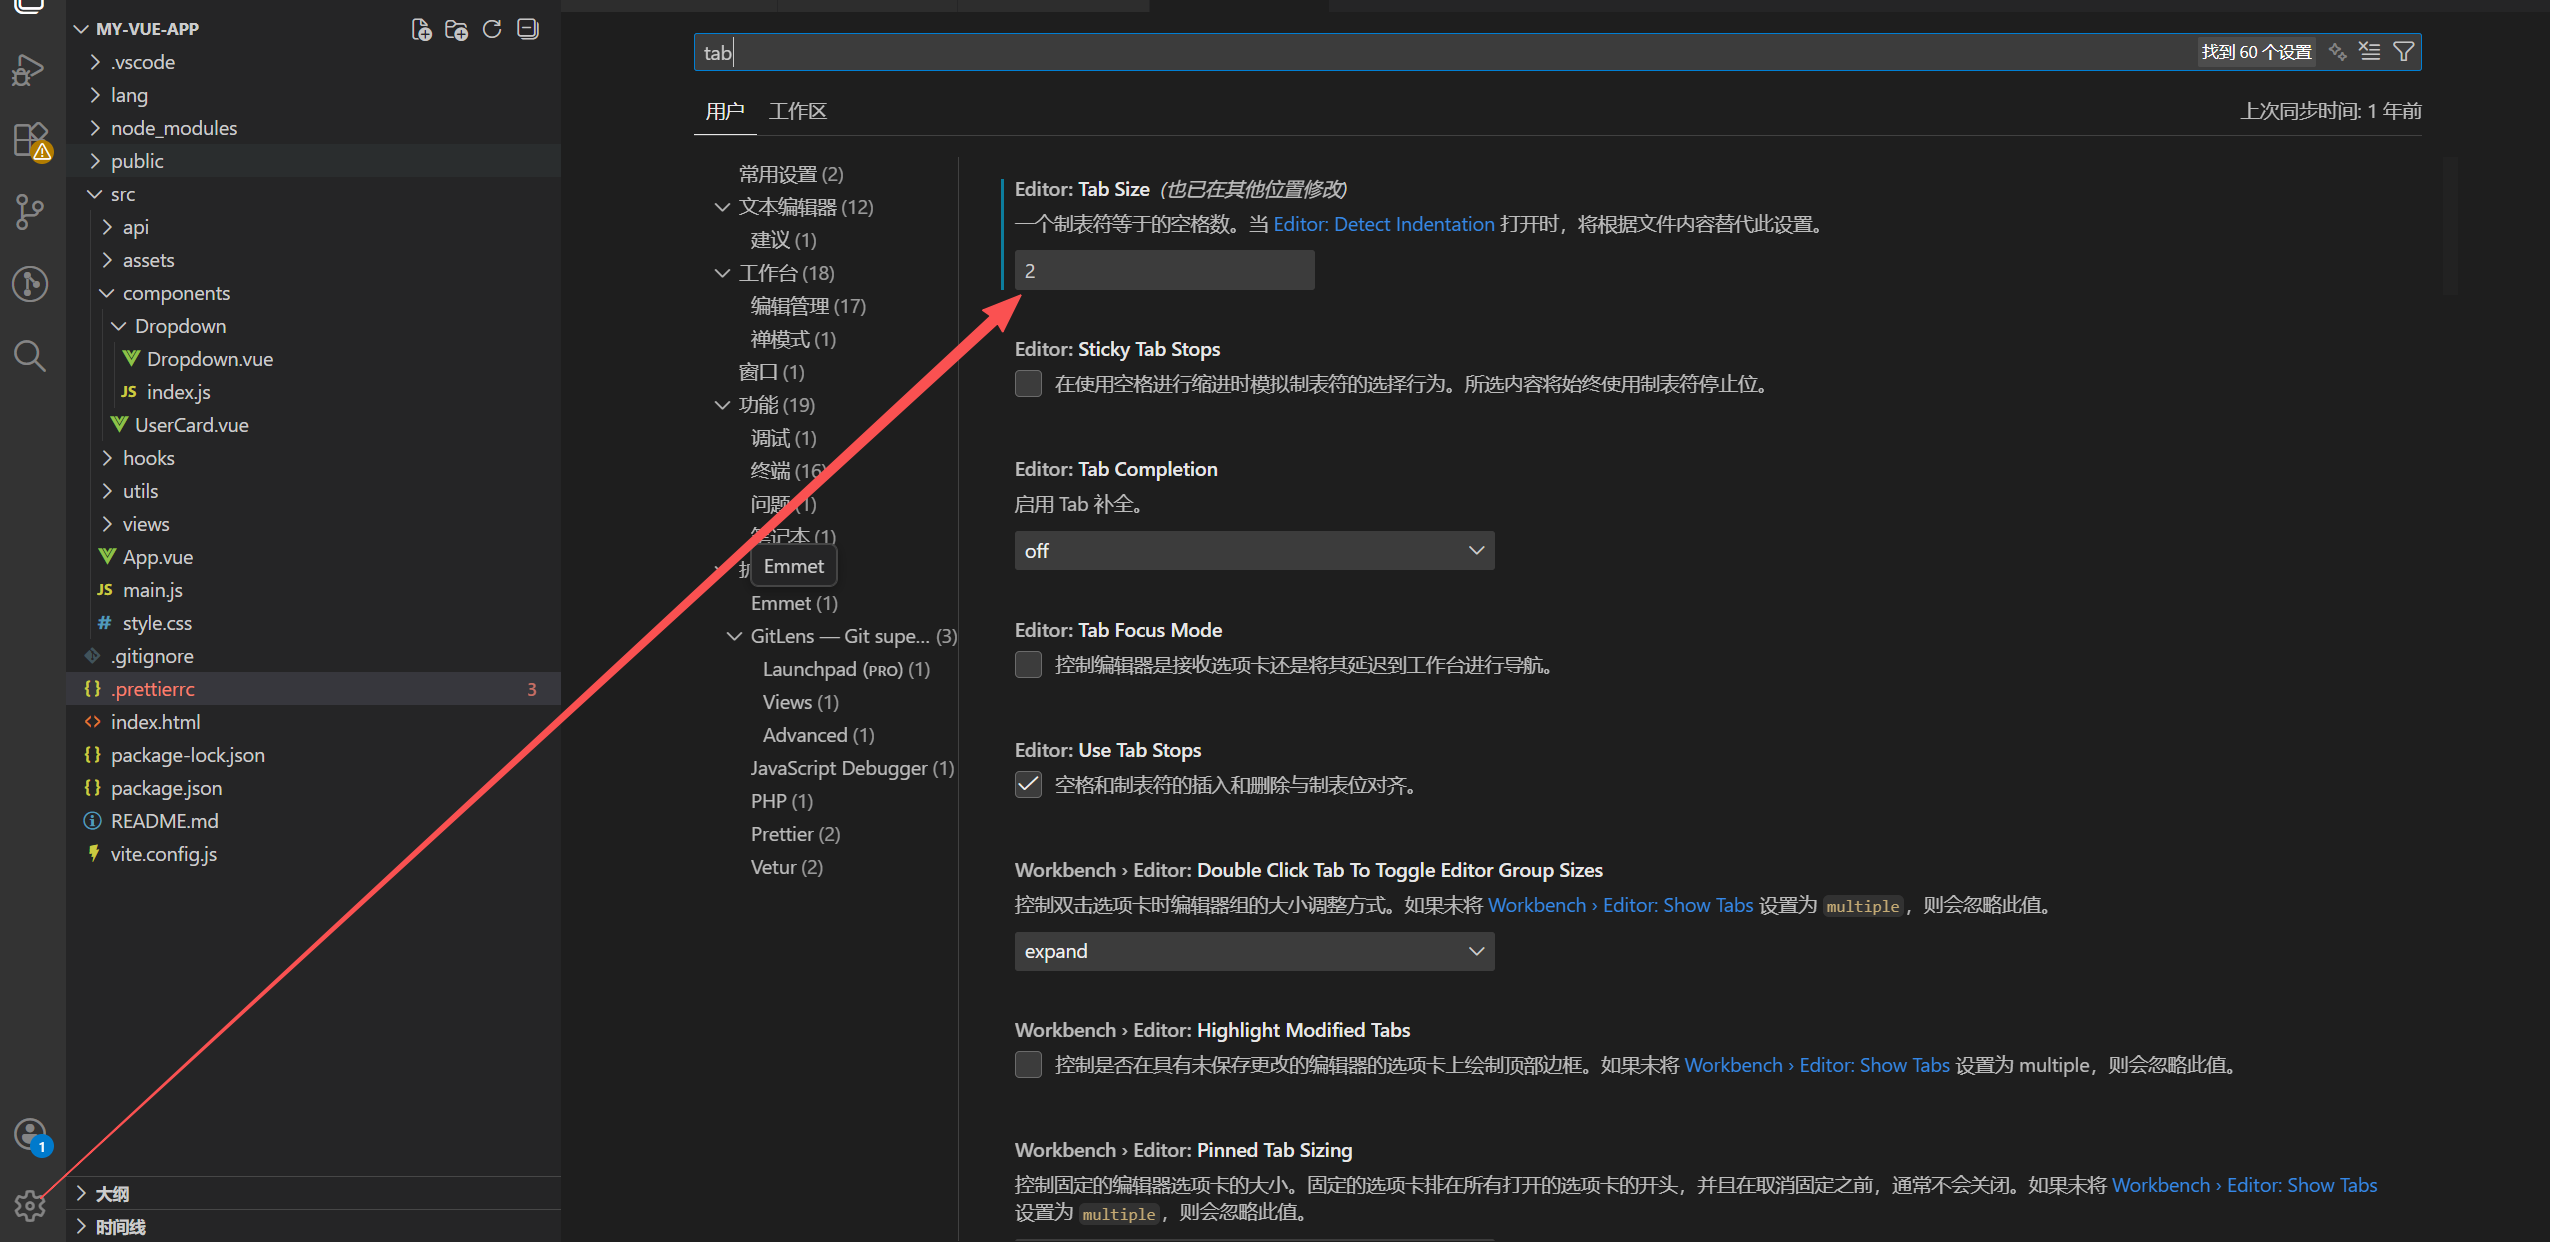The height and width of the screenshot is (1242, 2550).
Task: Click the New Folder icon in explorer header
Action: (x=457, y=30)
